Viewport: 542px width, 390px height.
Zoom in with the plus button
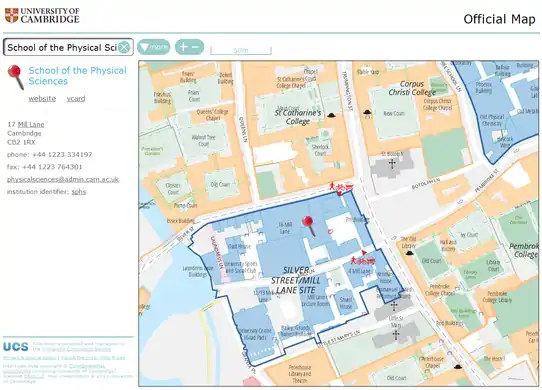[184, 47]
